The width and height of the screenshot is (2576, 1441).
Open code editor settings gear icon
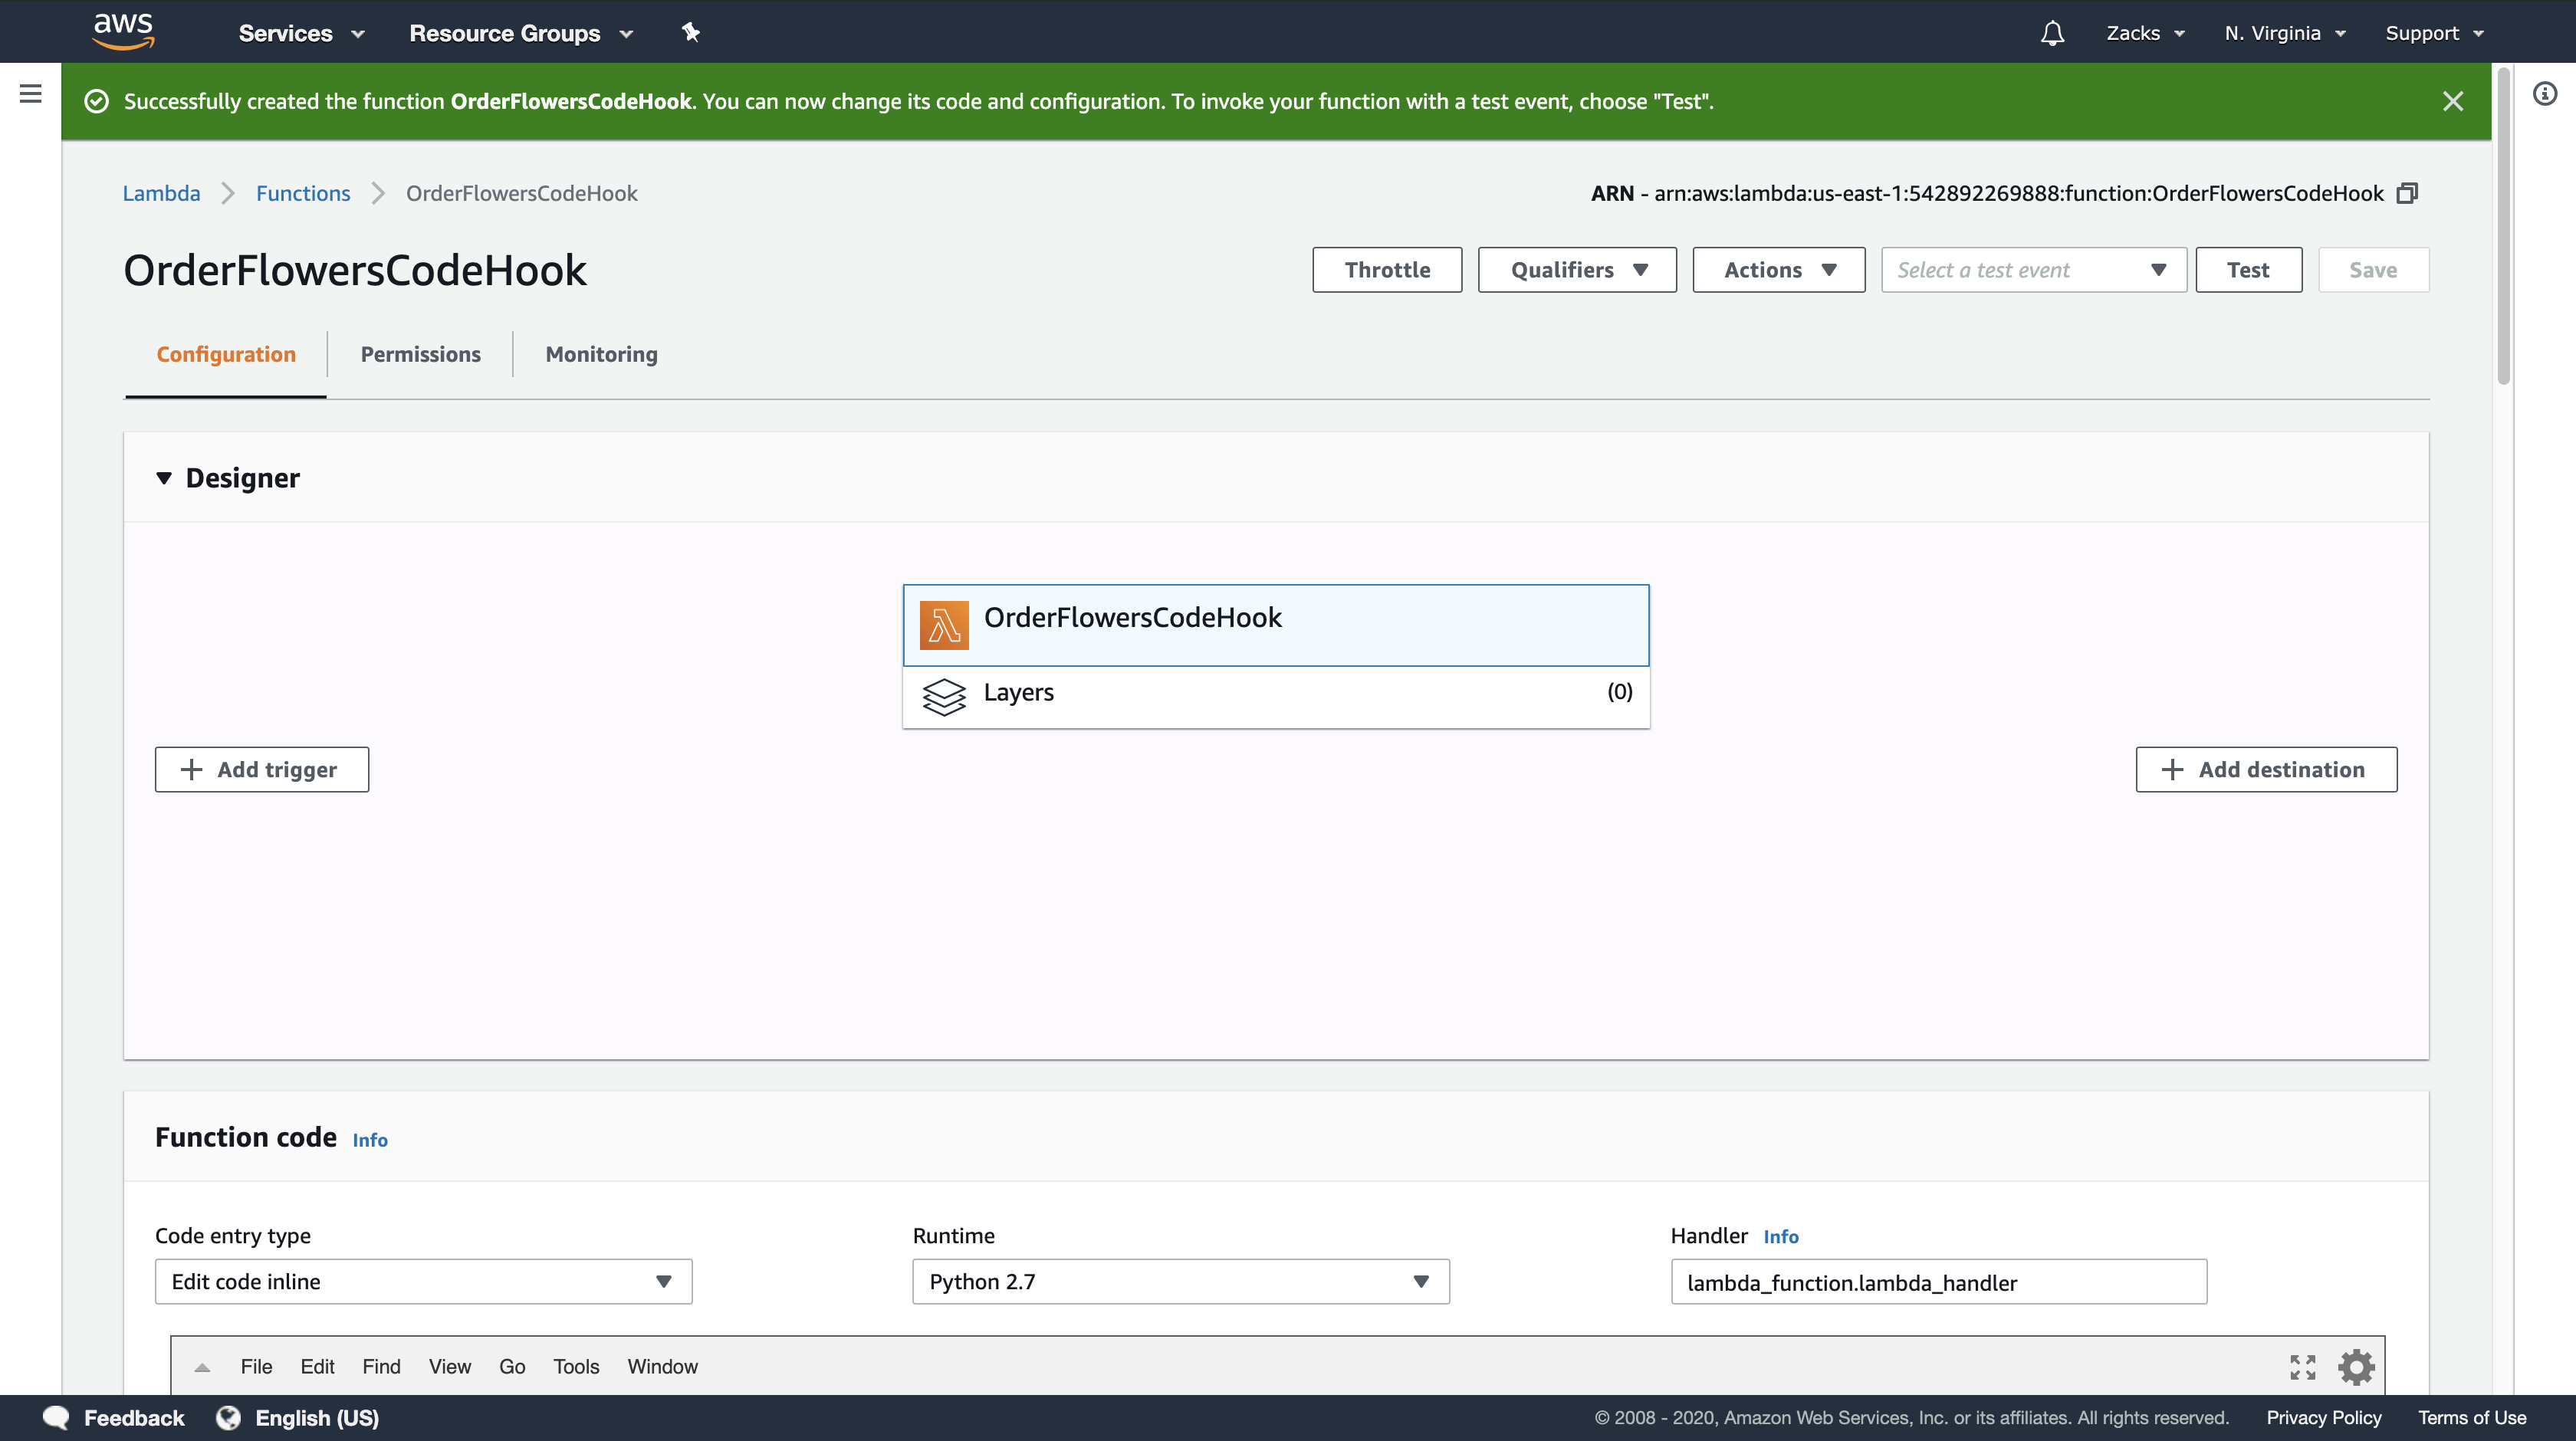pyautogui.click(x=2356, y=1367)
